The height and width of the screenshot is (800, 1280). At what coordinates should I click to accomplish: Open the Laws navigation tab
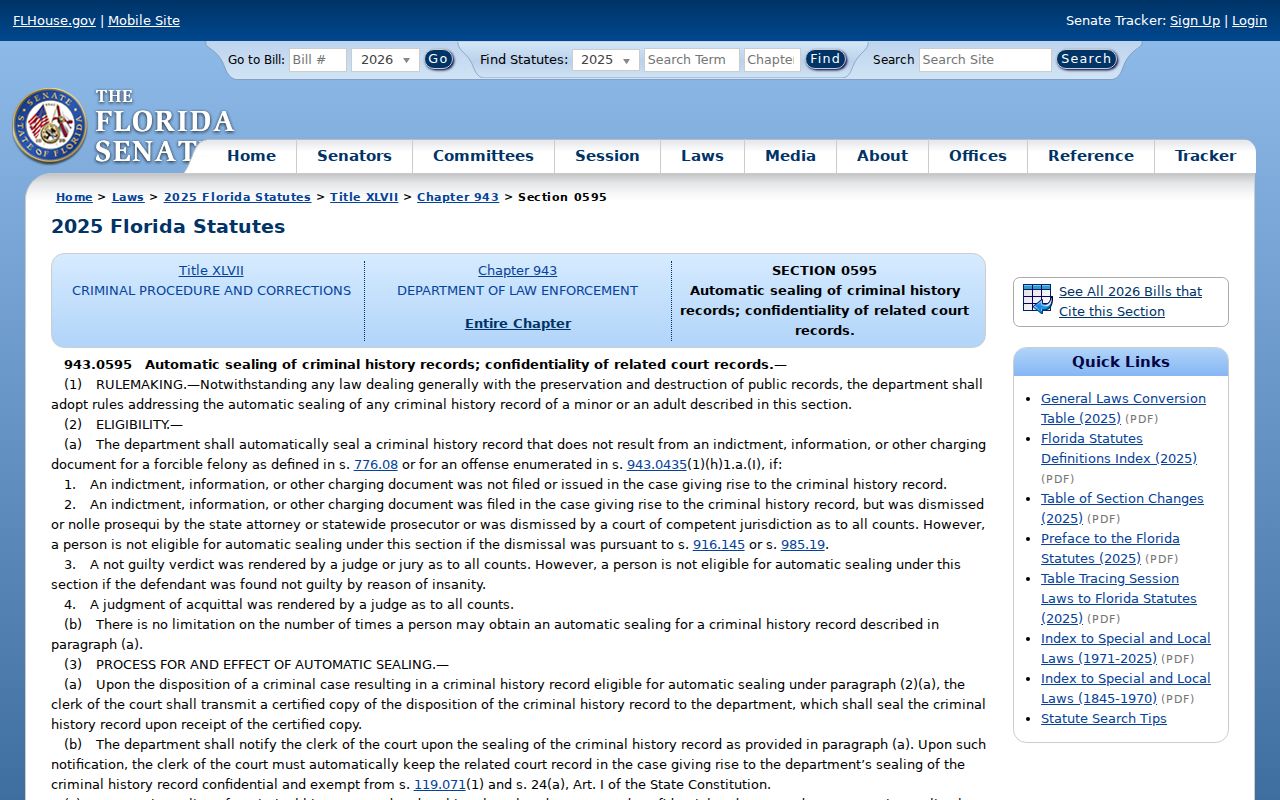pos(702,156)
